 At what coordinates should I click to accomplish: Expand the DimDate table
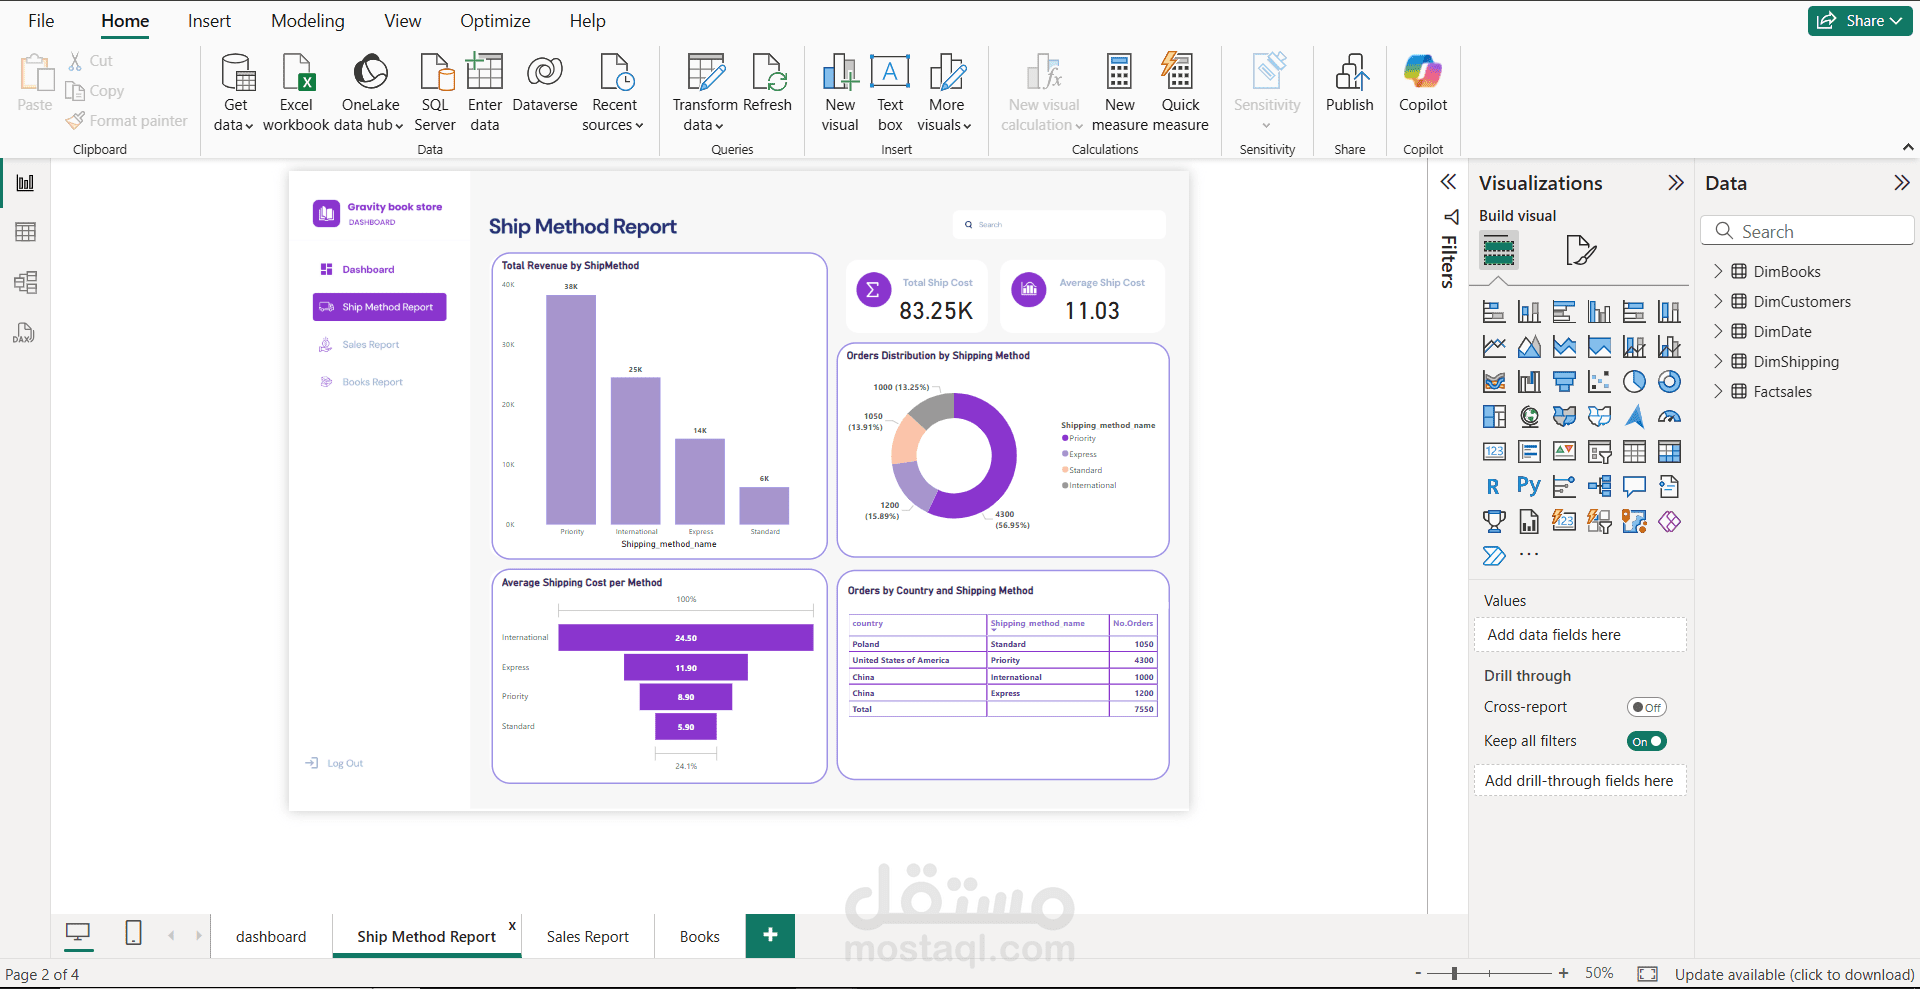(1718, 331)
